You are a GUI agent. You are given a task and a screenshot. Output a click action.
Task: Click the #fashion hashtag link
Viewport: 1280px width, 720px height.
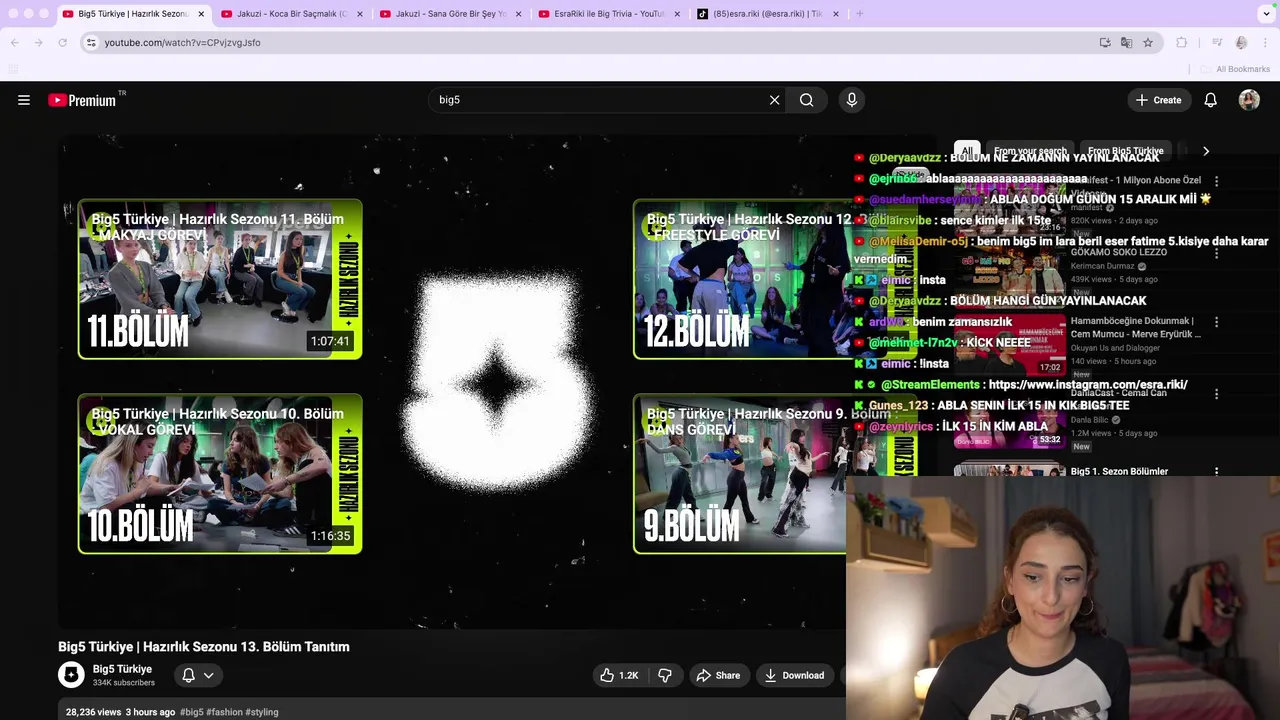tap(224, 712)
